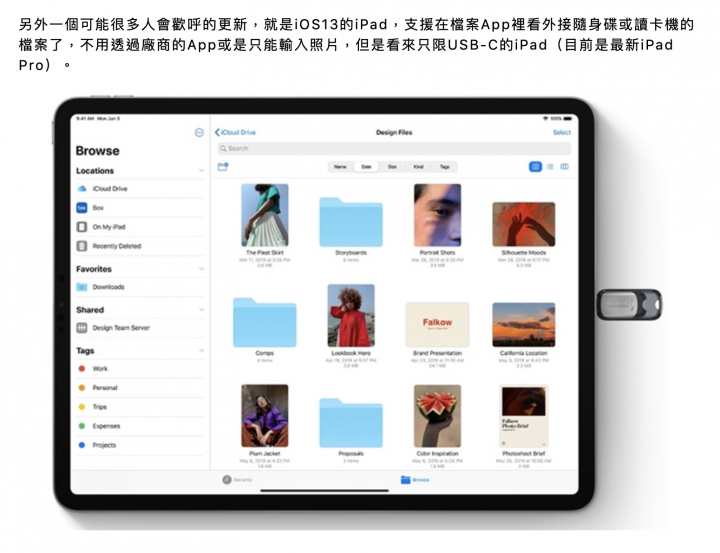The height and width of the screenshot is (553, 720).
Task: Open Lookbook Hero image
Action: tap(351, 316)
